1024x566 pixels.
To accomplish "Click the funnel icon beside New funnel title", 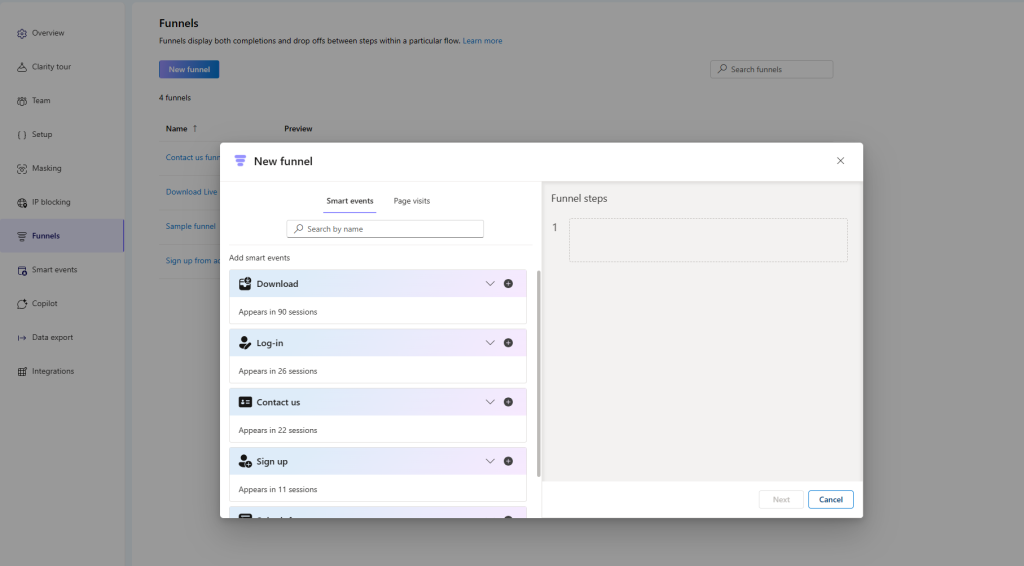I will (x=240, y=161).
